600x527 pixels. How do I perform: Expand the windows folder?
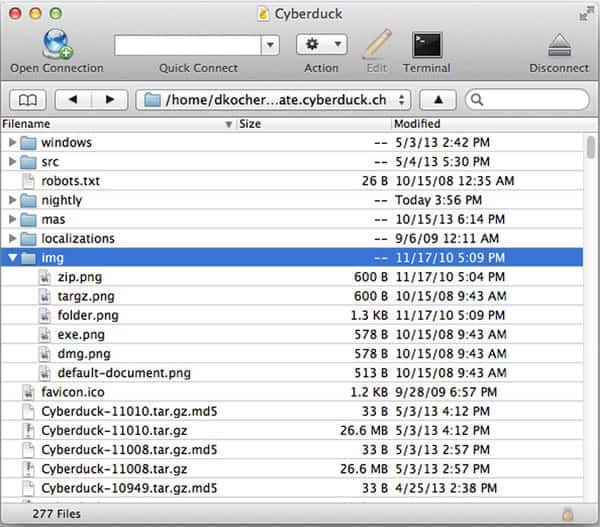point(12,142)
